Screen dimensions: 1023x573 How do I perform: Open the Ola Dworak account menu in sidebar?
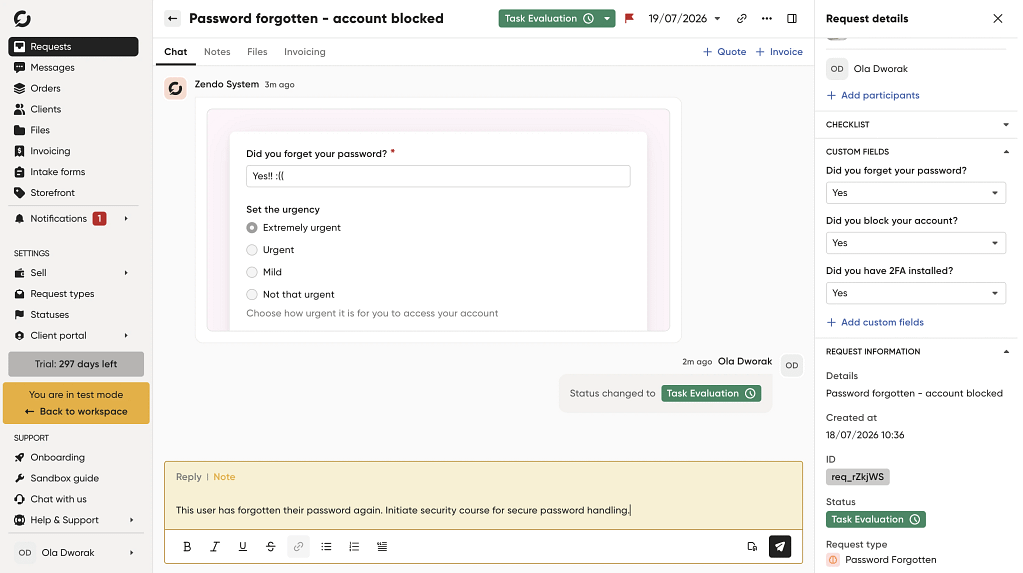tap(76, 553)
